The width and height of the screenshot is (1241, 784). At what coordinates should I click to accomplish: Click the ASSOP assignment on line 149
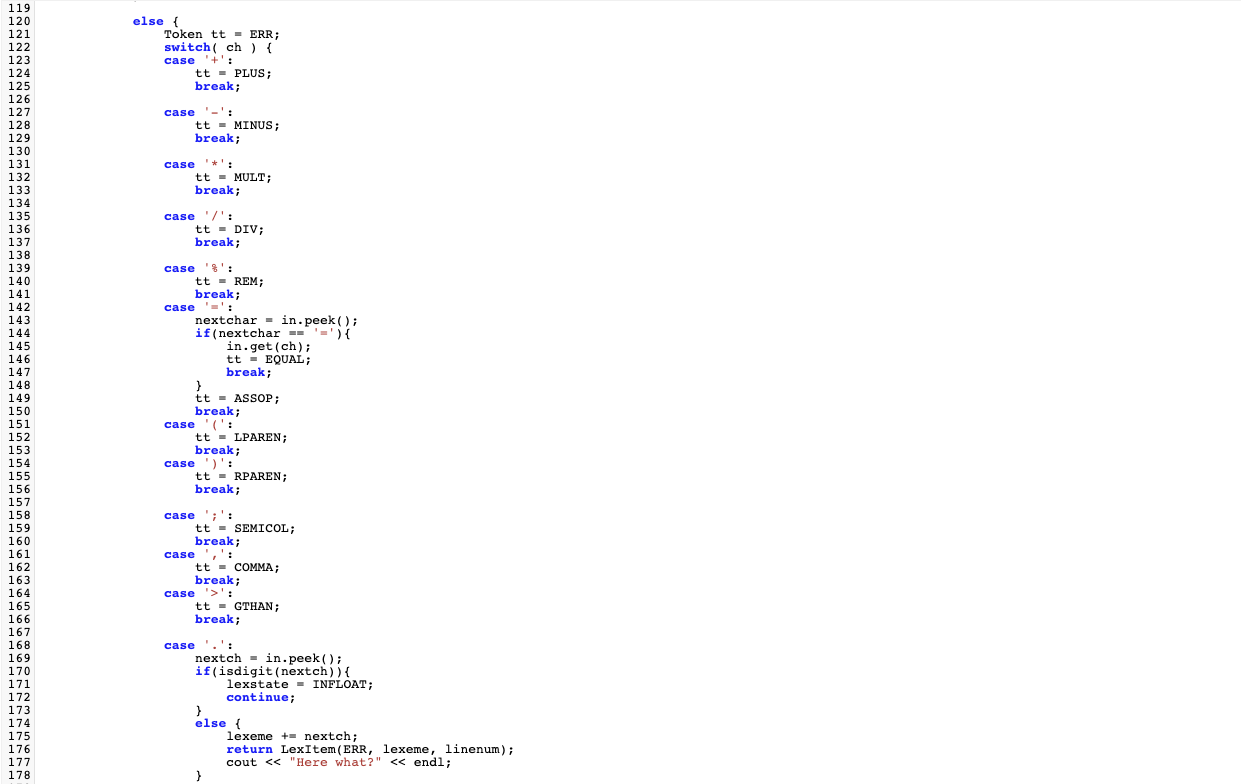pos(252,398)
